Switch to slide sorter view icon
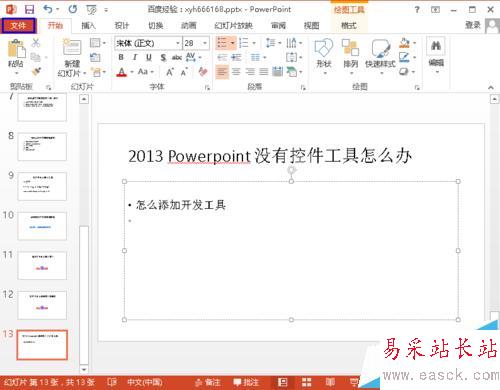Viewport: 500px width, 390px height. coord(306,382)
